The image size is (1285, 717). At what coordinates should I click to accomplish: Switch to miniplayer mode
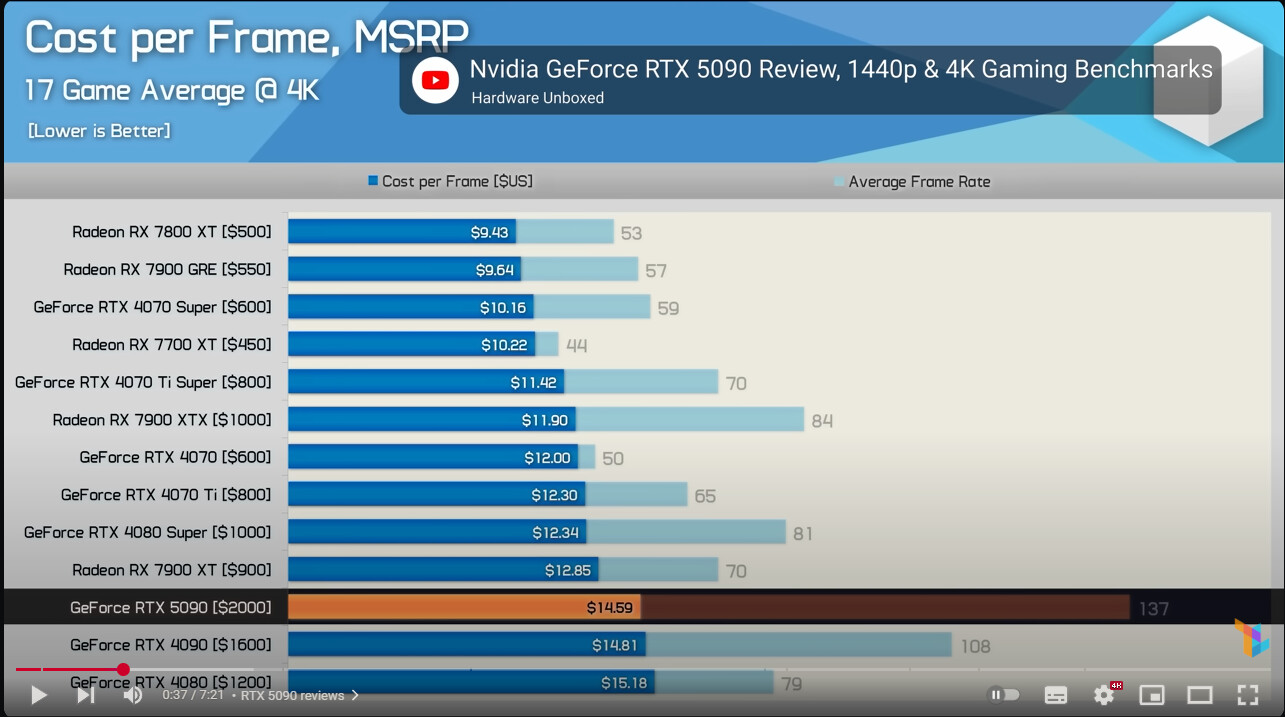point(1152,695)
